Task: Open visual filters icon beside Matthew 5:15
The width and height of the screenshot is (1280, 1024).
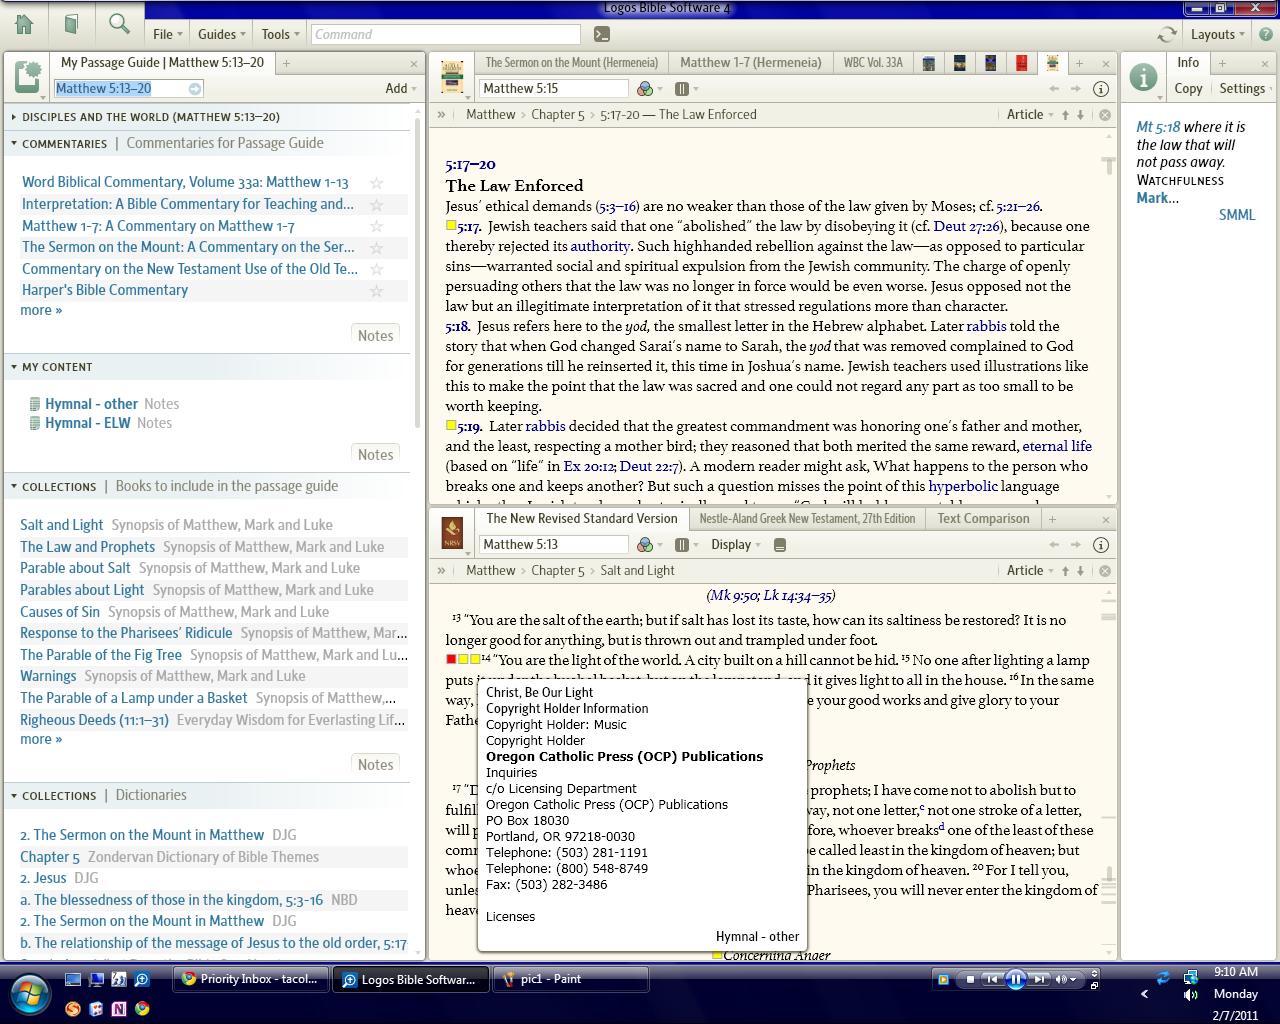Action: [645, 88]
